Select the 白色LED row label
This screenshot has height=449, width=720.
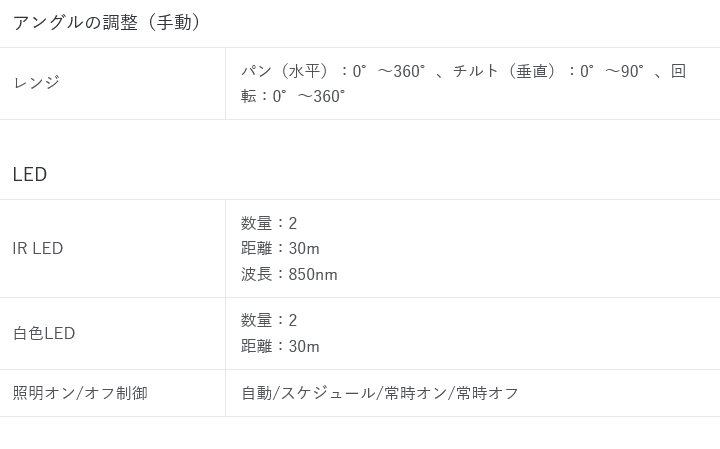point(44,333)
